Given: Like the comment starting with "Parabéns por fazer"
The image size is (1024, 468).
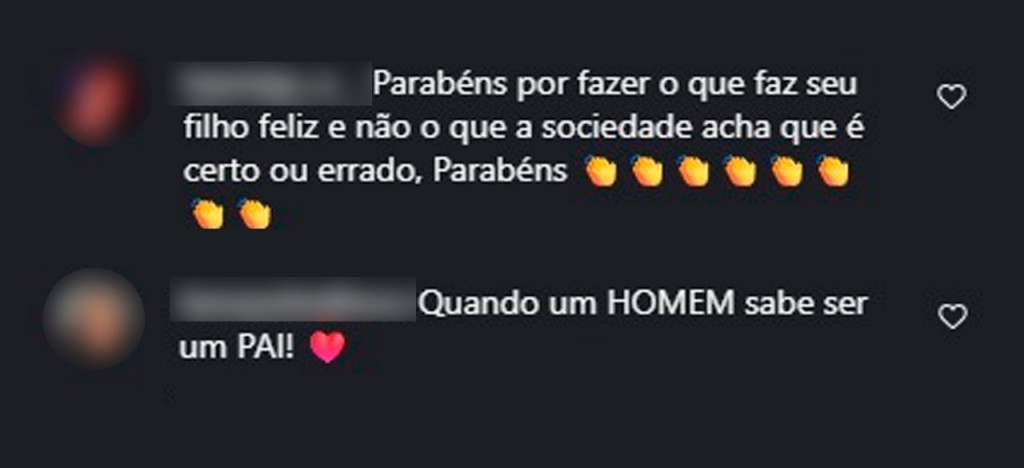Looking at the screenshot, I should click(952, 97).
